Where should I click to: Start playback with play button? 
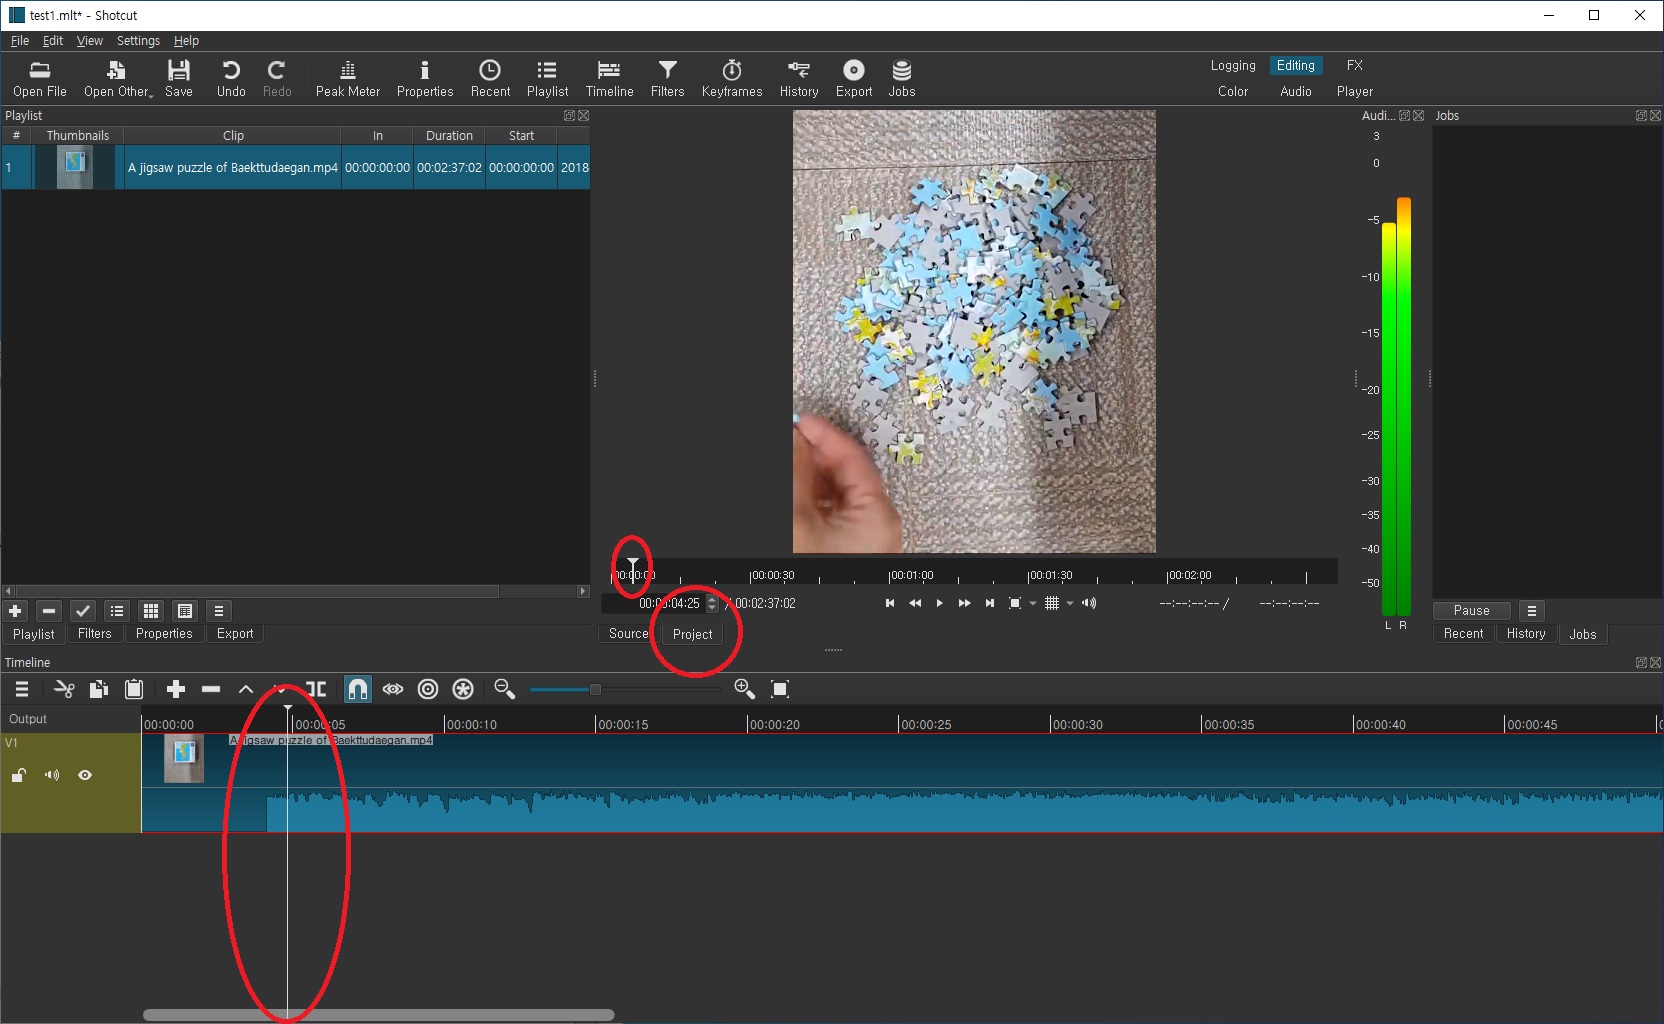pyautogui.click(x=939, y=603)
